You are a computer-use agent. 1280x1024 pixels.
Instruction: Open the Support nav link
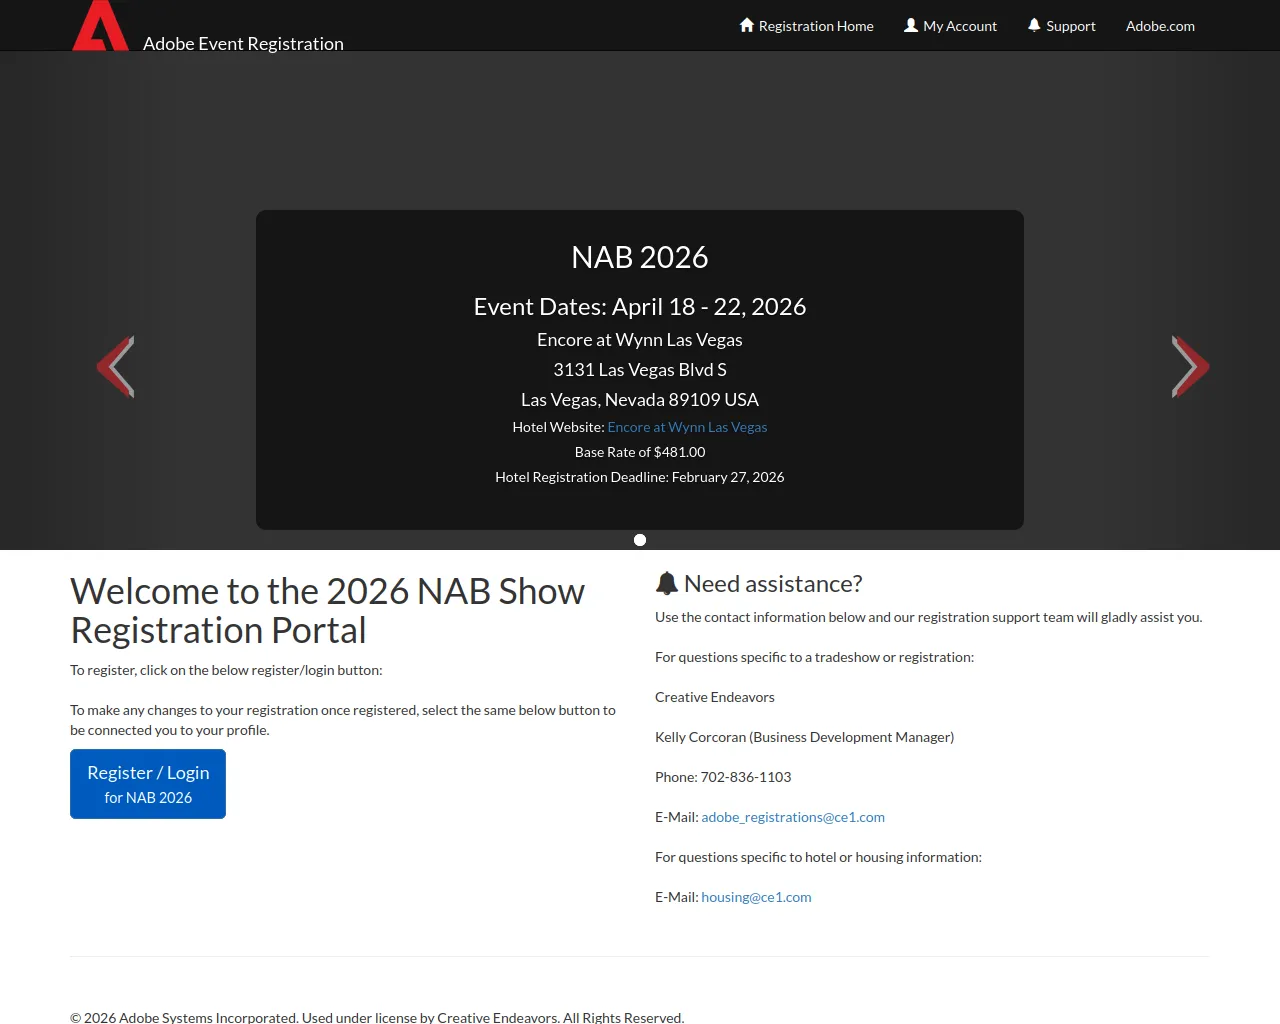(x=1070, y=26)
